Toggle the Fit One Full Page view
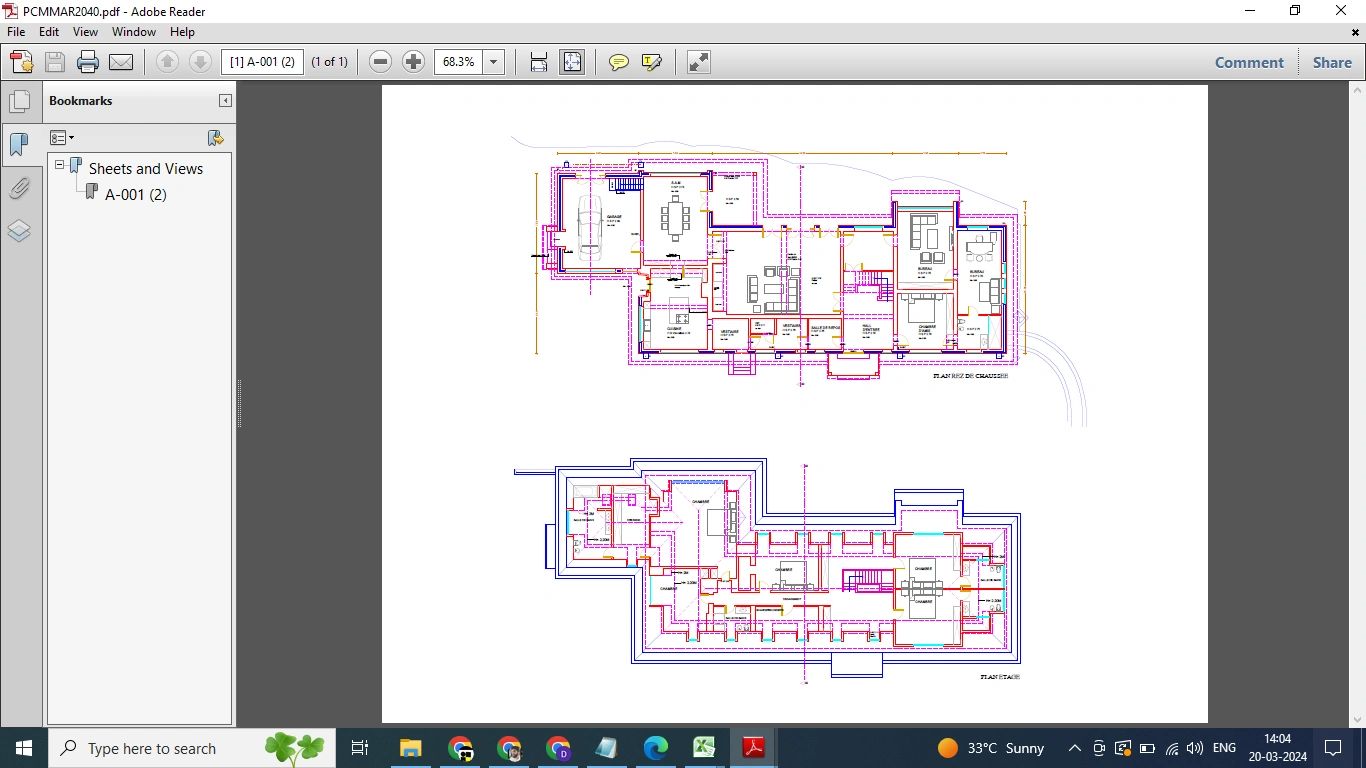Screen dimensions: 1366x768 (572, 62)
